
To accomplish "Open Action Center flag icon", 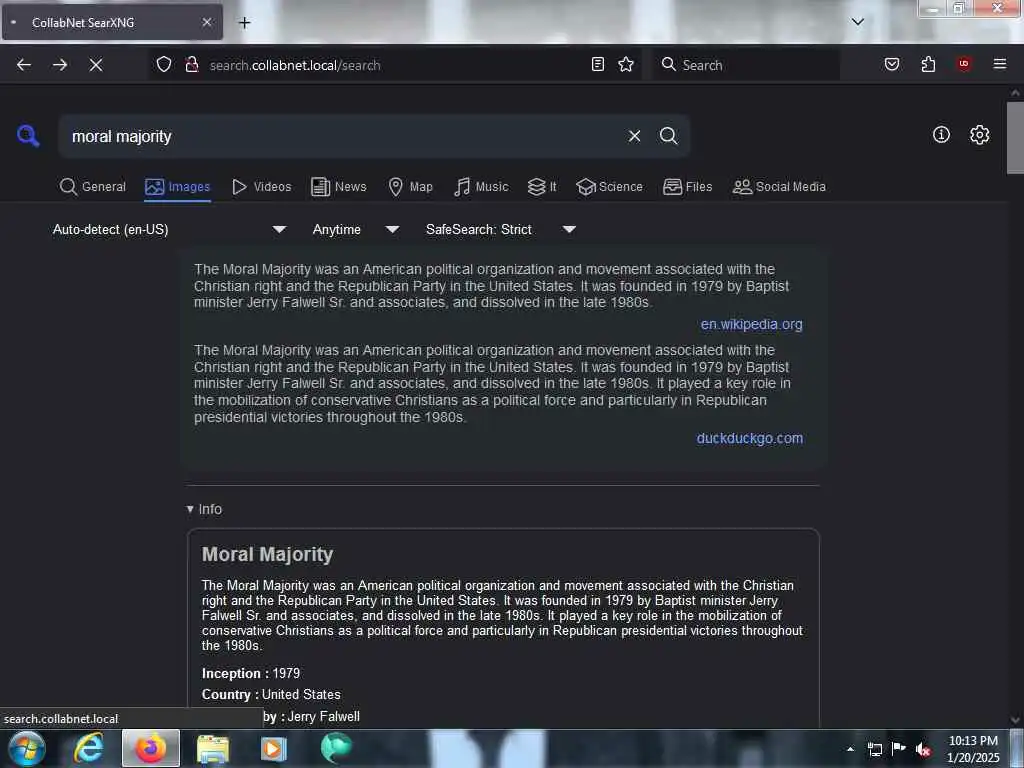I will coord(899,748).
